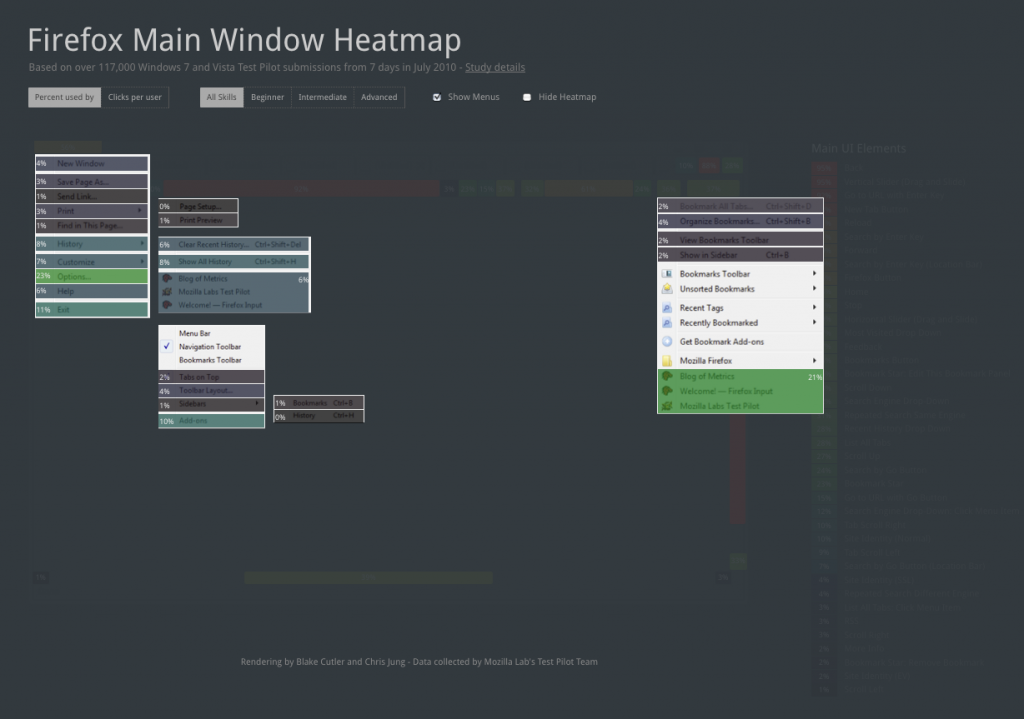Select Show in Sidebar menu item

point(741,255)
